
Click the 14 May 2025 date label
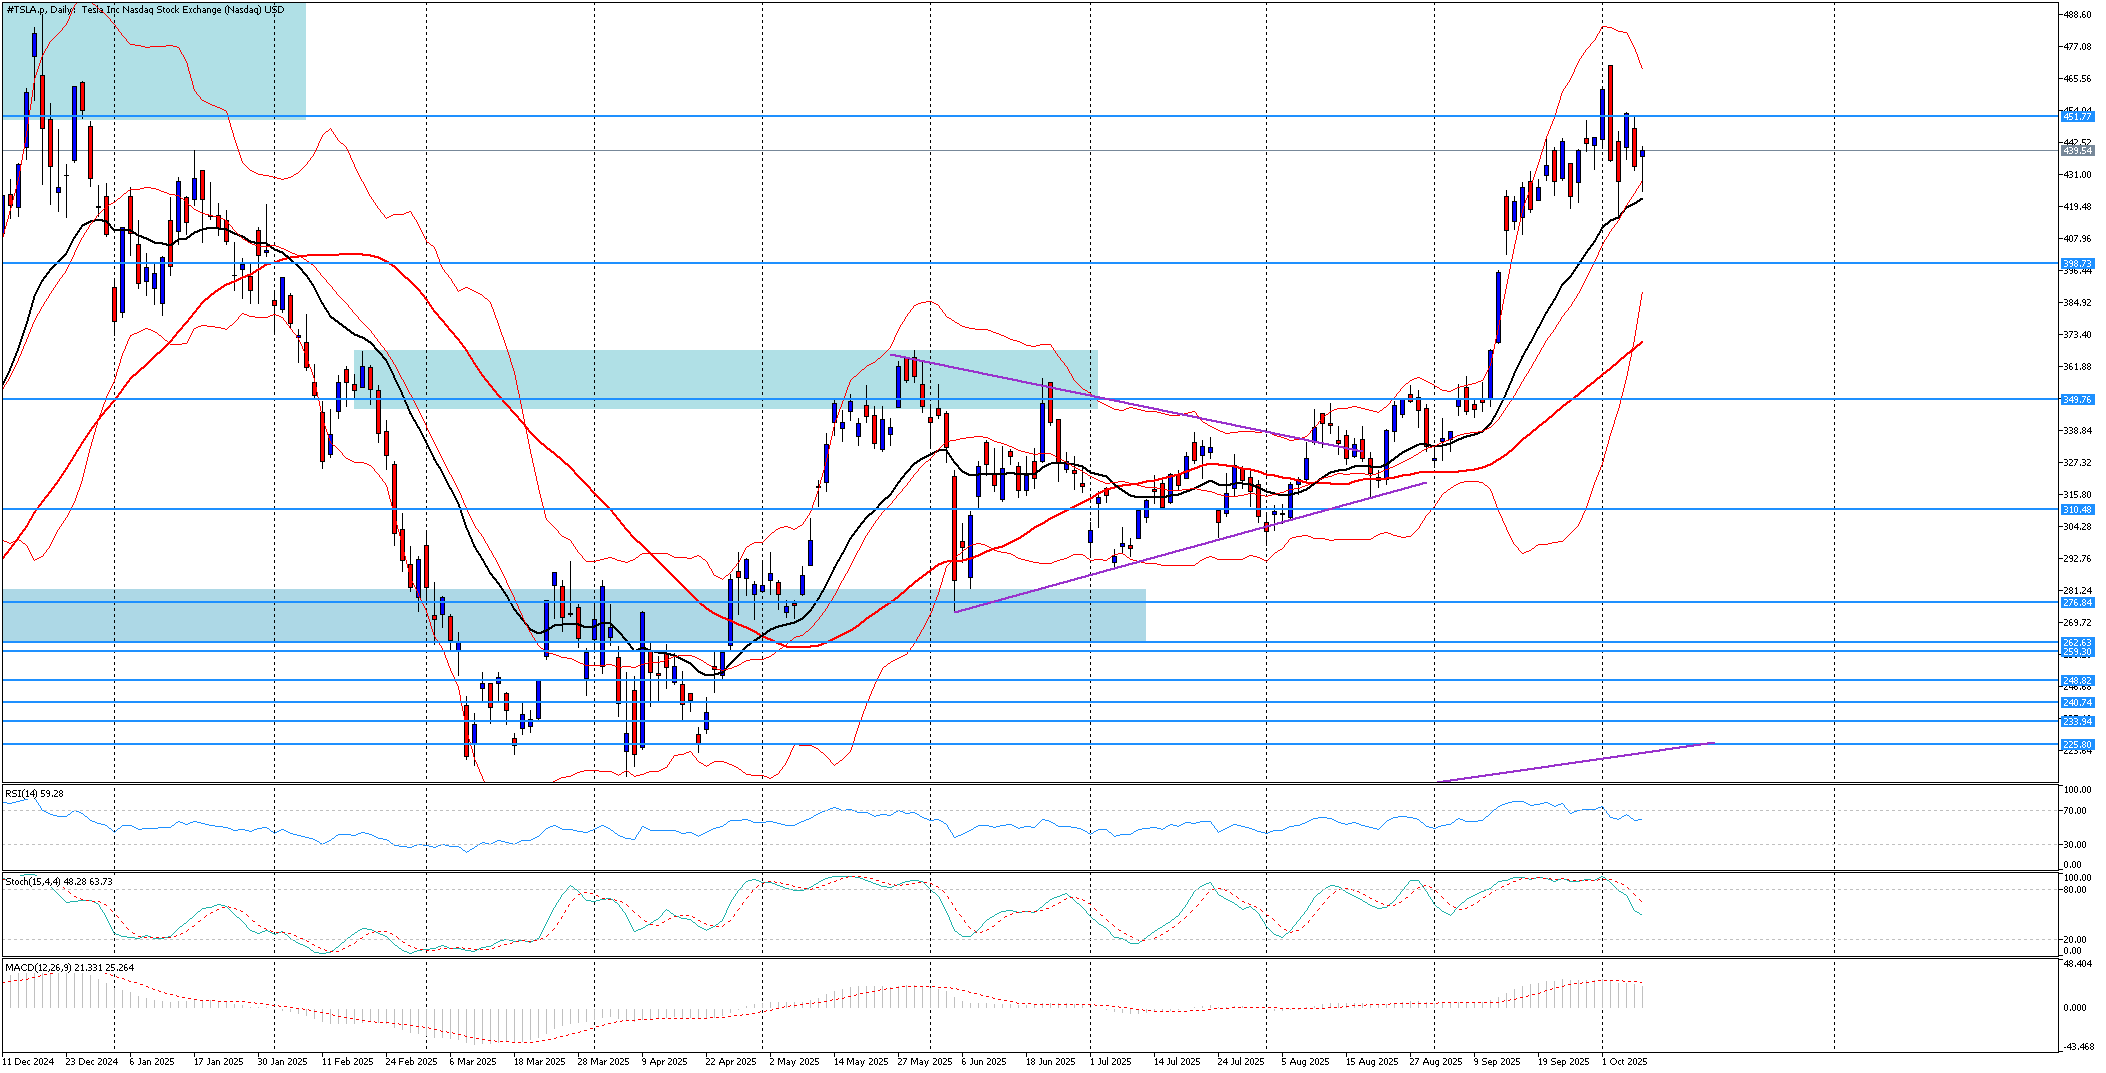click(x=861, y=1062)
